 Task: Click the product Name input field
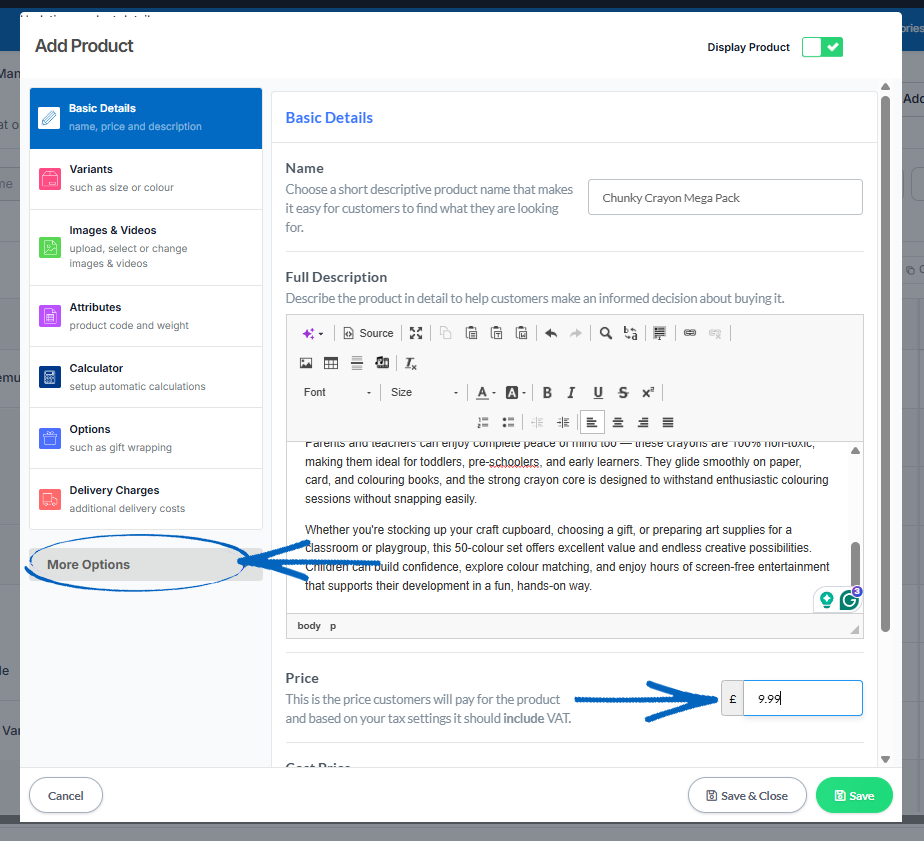[725, 197]
